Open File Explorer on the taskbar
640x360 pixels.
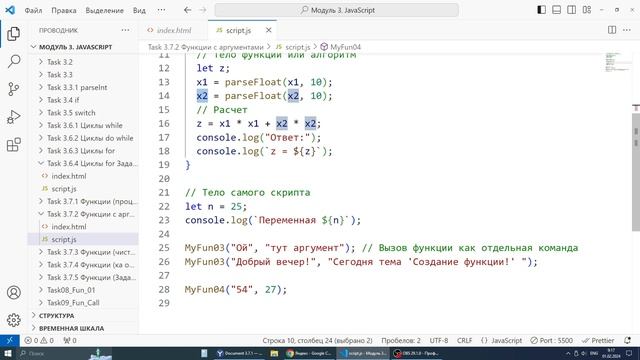[274, 353]
